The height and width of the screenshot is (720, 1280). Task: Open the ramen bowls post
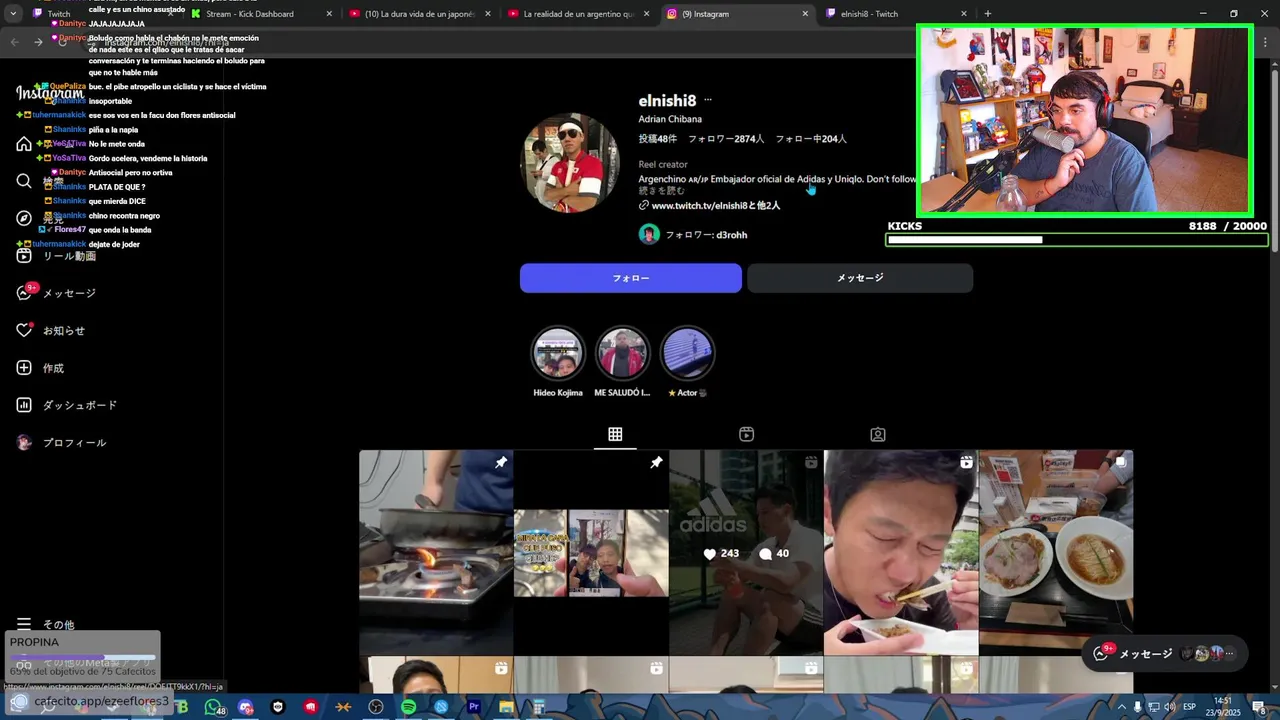[x=1056, y=552]
